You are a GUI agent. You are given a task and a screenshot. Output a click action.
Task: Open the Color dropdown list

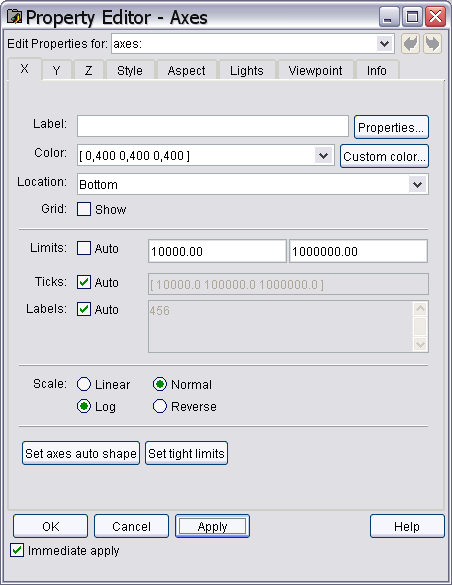click(323, 156)
